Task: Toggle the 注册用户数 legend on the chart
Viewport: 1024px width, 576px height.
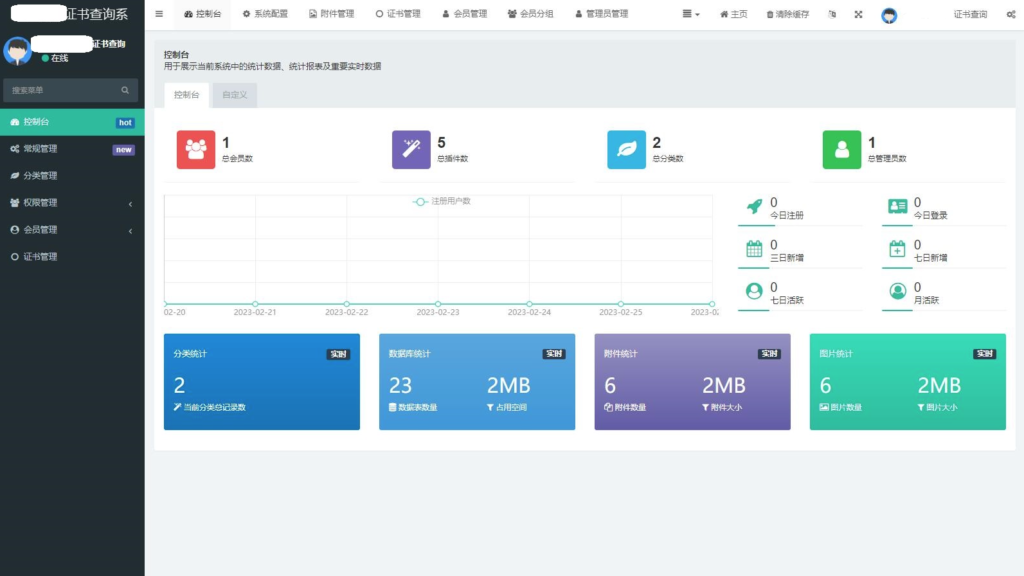Action: [x=443, y=200]
